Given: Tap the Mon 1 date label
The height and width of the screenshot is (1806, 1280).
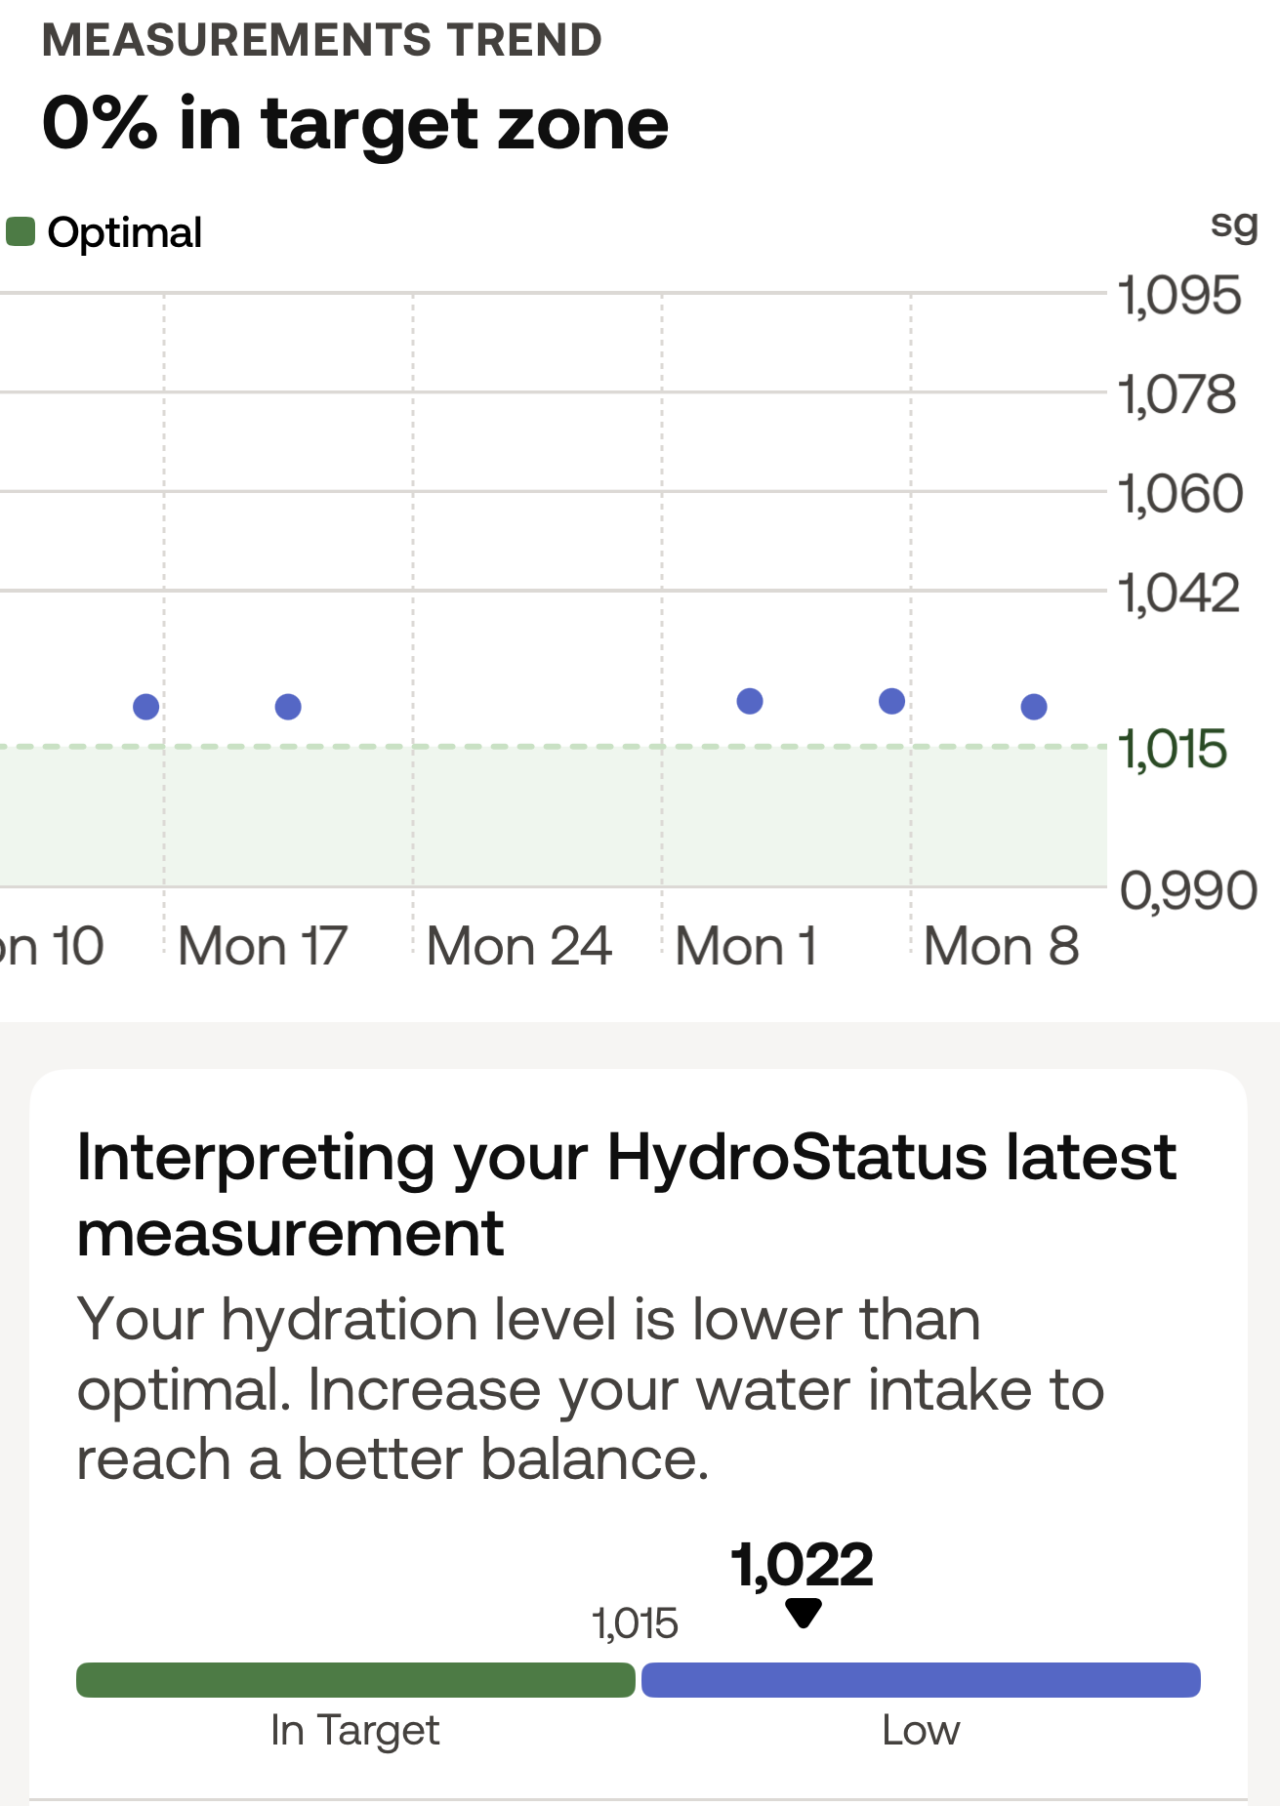Looking at the screenshot, I should point(746,946).
